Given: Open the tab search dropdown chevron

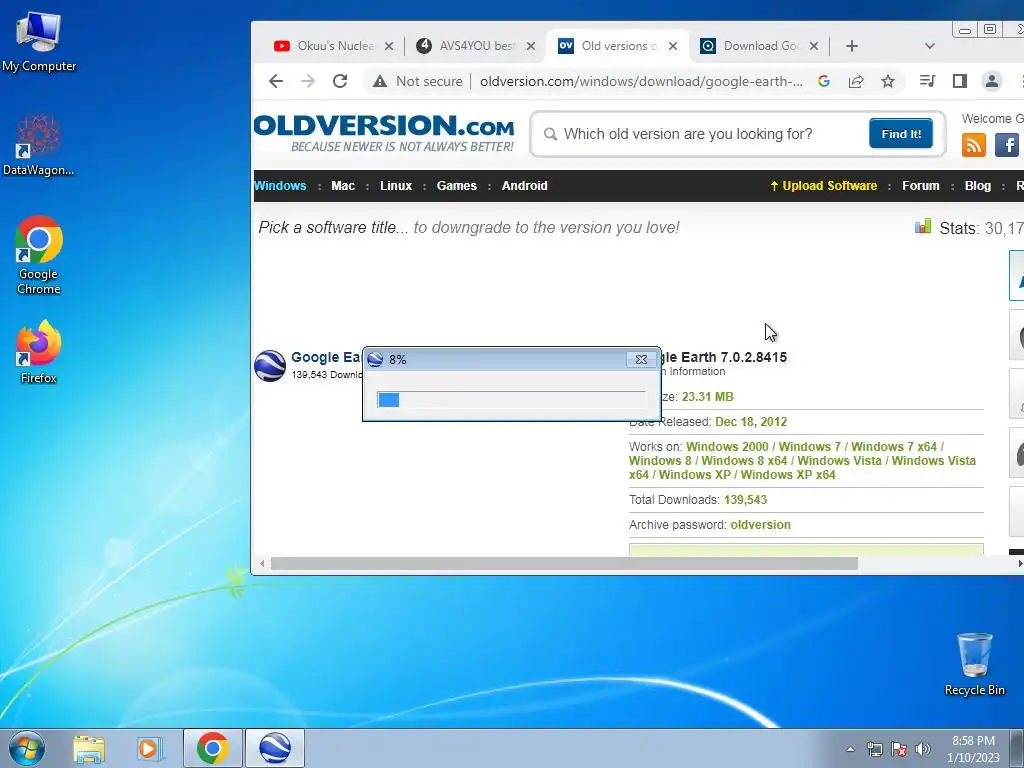Looking at the screenshot, I should coord(930,46).
